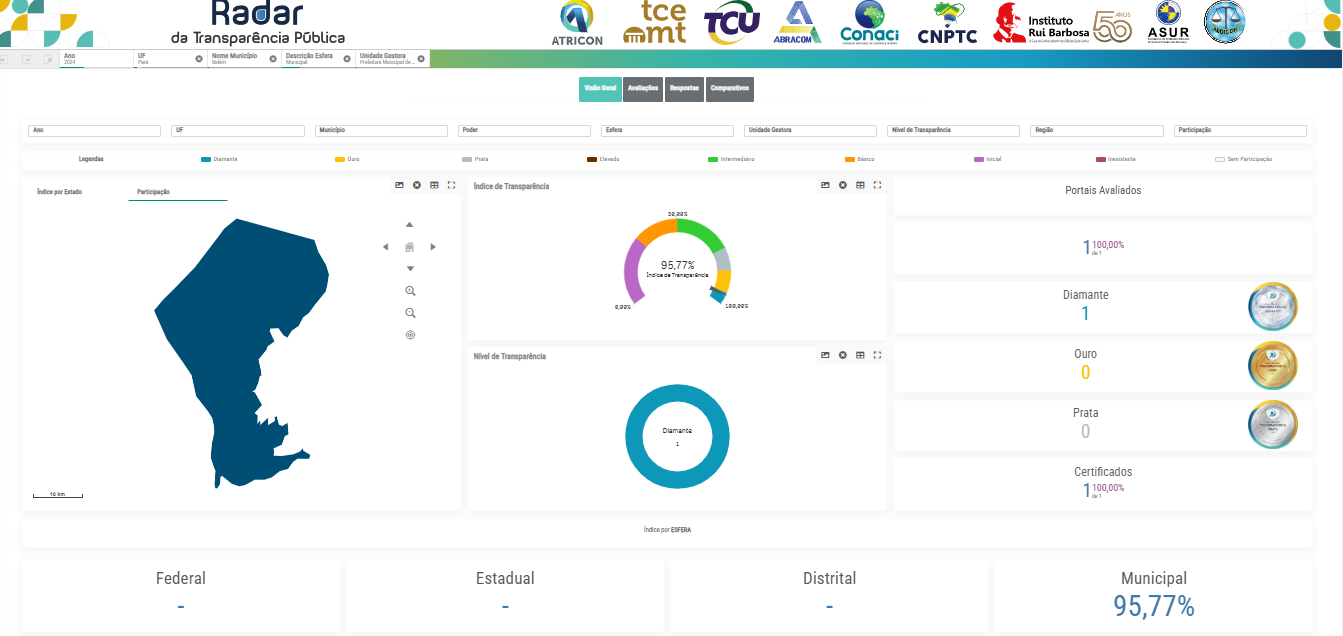
Task: Switch to the Avaliações tab
Action: tap(642, 89)
